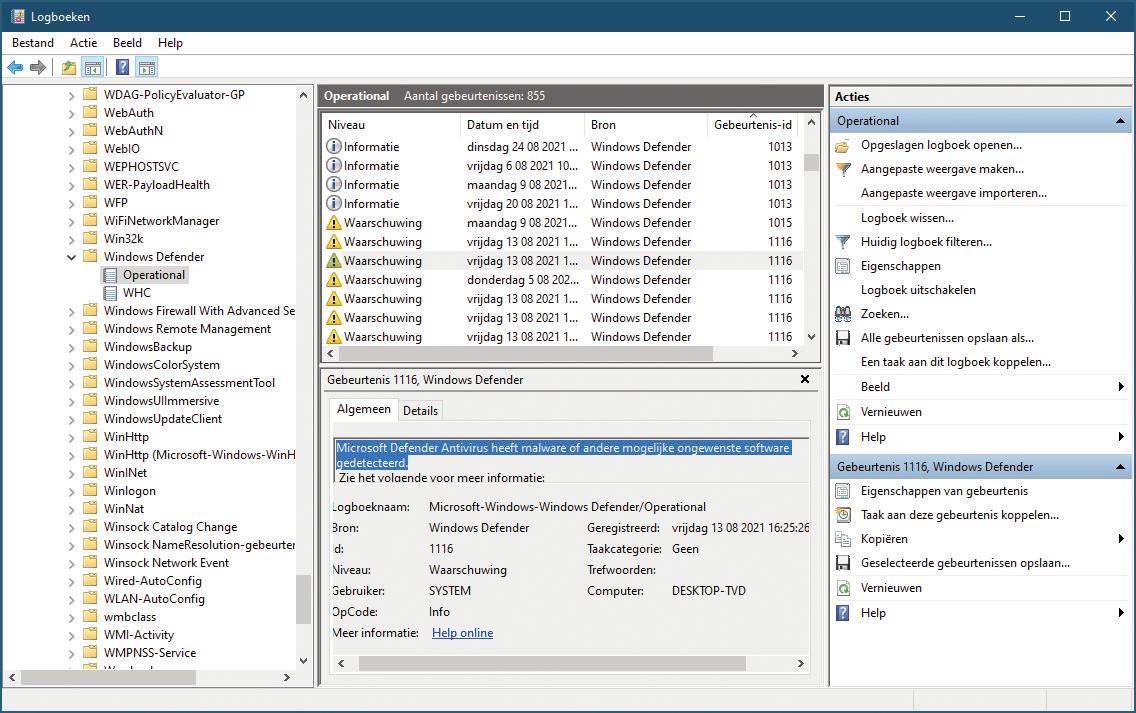The width and height of the screenshot is (1136, 713).
Task: Click the Logboeken app icon in title bar
Action: pyautogui.click(x=17, y=16)
